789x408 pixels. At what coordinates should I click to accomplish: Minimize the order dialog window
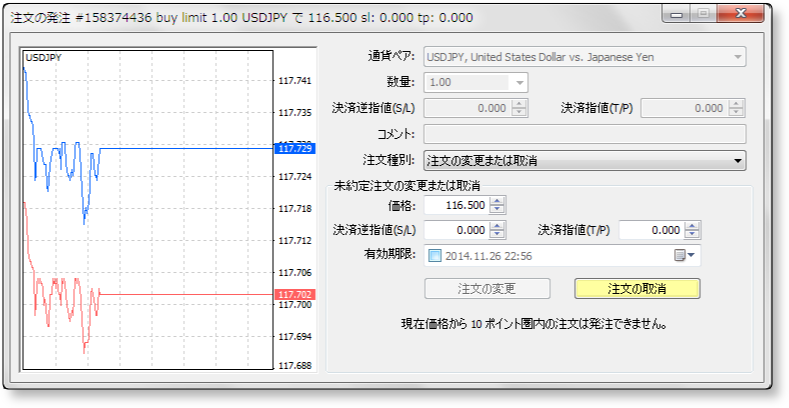coord(677,14)
